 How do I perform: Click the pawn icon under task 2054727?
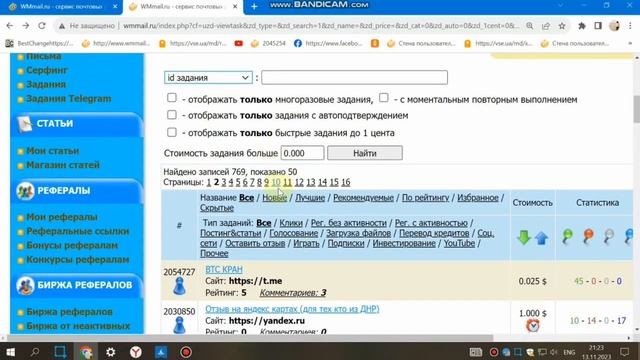point(179,286)
